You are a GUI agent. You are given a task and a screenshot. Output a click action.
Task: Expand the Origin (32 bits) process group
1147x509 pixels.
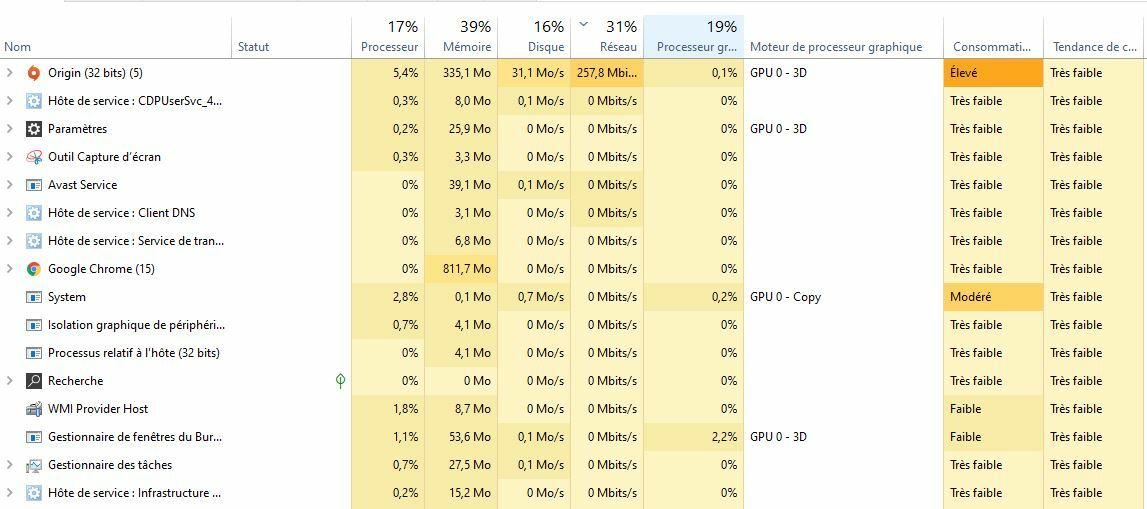(x=10, y=73)
